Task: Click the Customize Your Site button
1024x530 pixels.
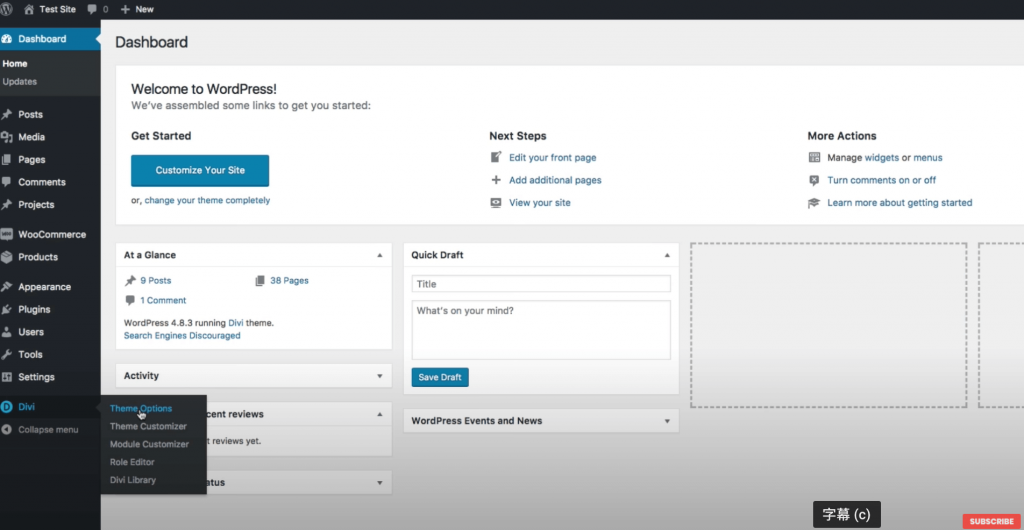Action: [200, 170]
